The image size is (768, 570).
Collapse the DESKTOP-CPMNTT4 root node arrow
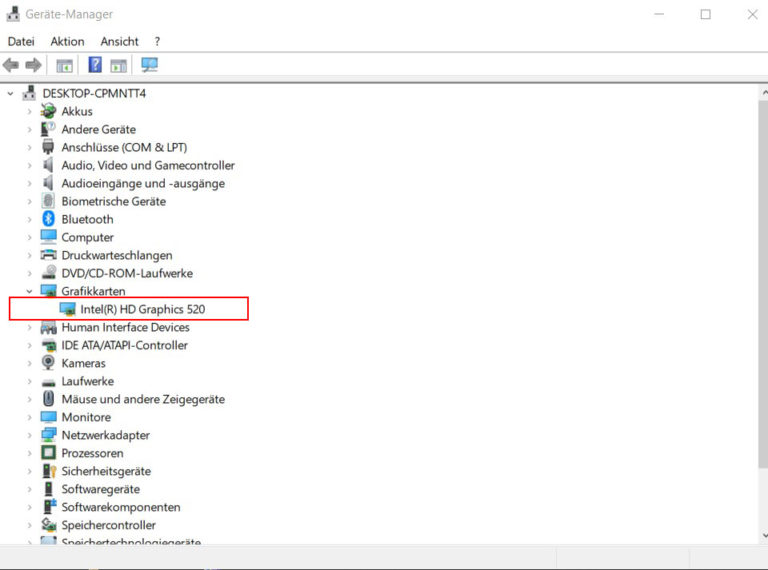click(x=11, y=93)
